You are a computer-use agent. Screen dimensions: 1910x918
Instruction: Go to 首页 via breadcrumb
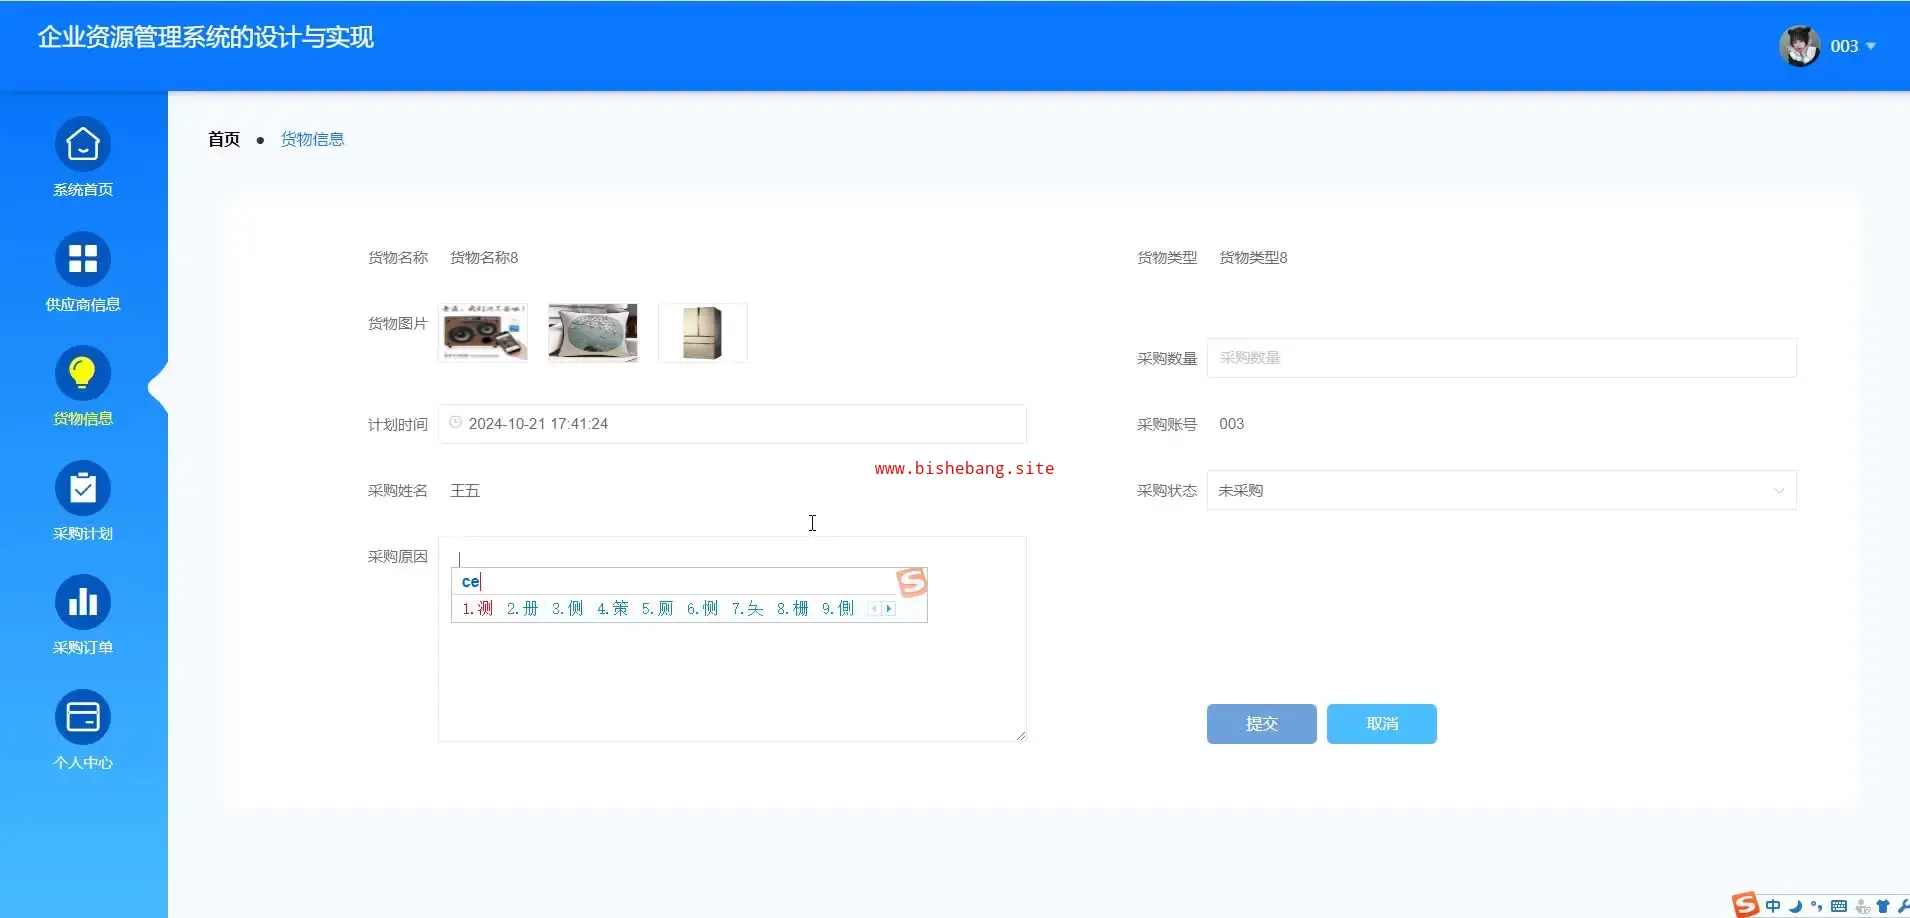[x=224, y=139]
